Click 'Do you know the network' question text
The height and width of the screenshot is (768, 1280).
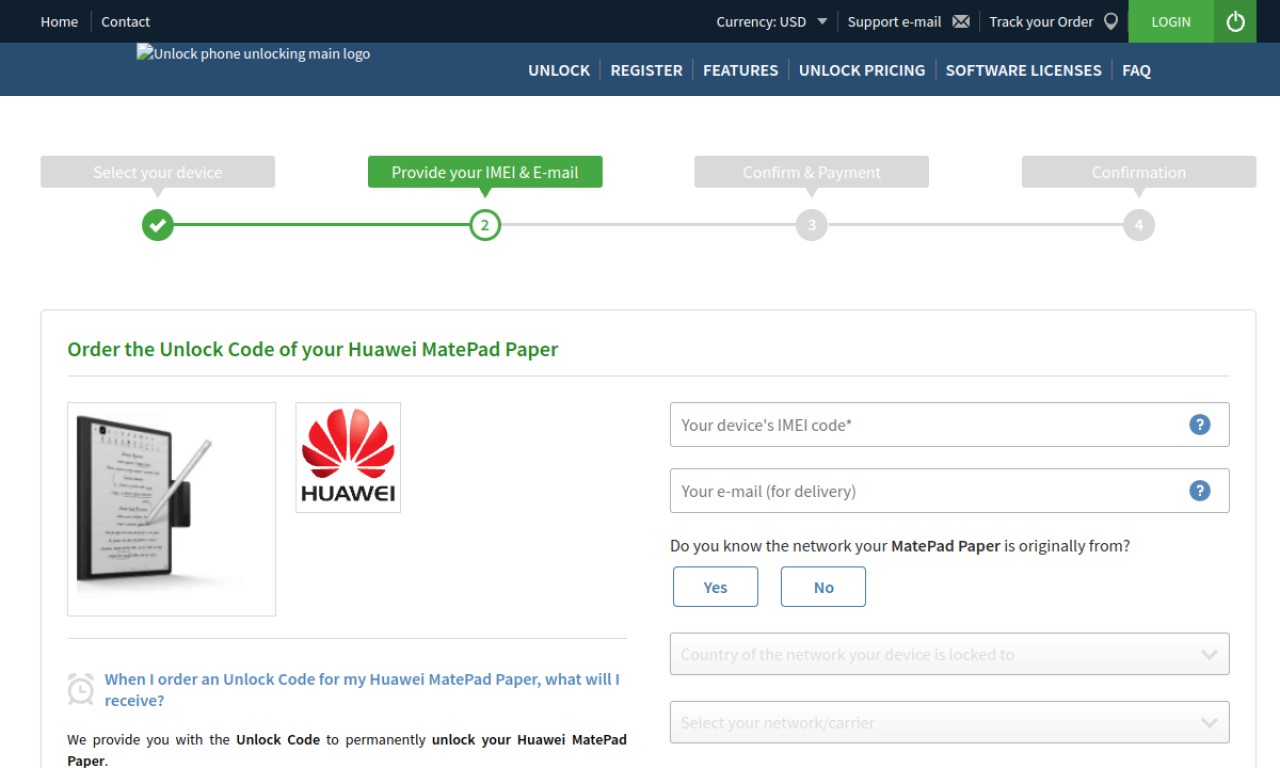click(x=900, y=546)
